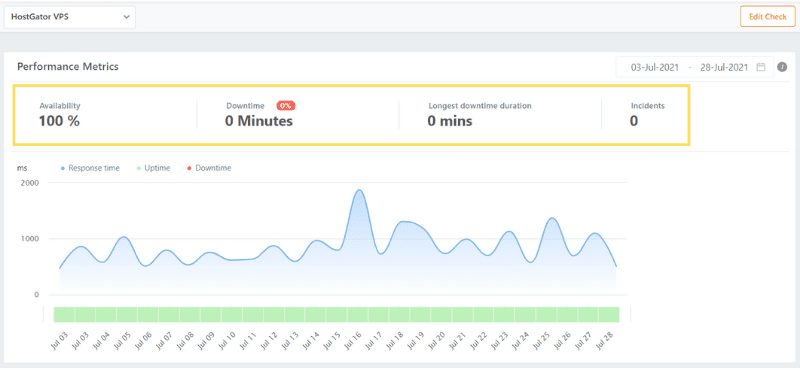Click the info icon beside date range
Viewport: 800px width, 370px height.
pyautogui.click(x=782, y=67)
